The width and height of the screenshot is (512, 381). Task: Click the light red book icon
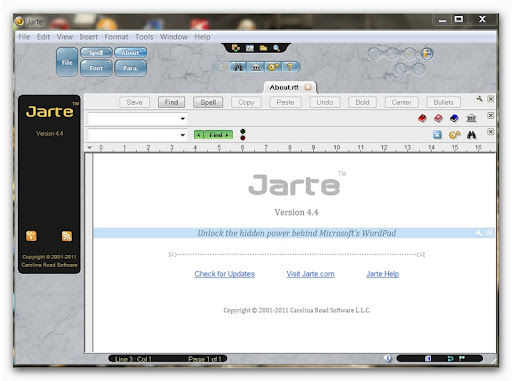pyautogui.click(x=438, y=118)
